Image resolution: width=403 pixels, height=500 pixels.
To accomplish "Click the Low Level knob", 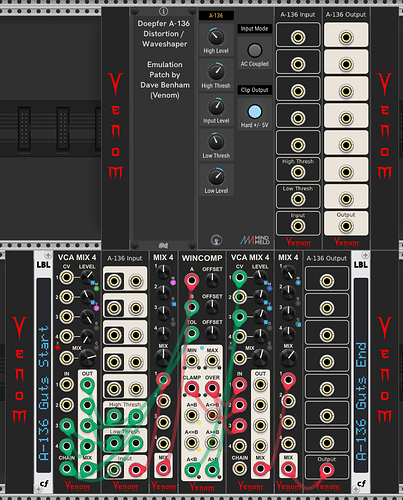I will (216, 176).
